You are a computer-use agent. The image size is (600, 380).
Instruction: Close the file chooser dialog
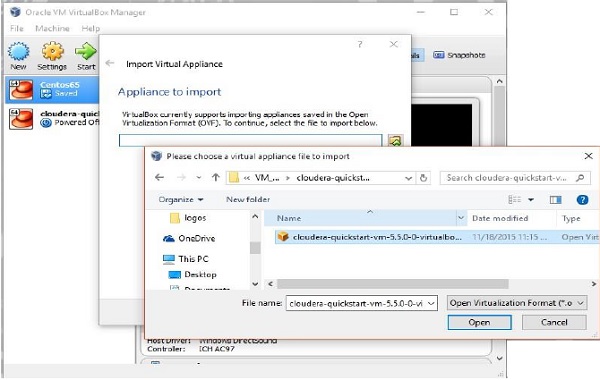tap(589, 156)
